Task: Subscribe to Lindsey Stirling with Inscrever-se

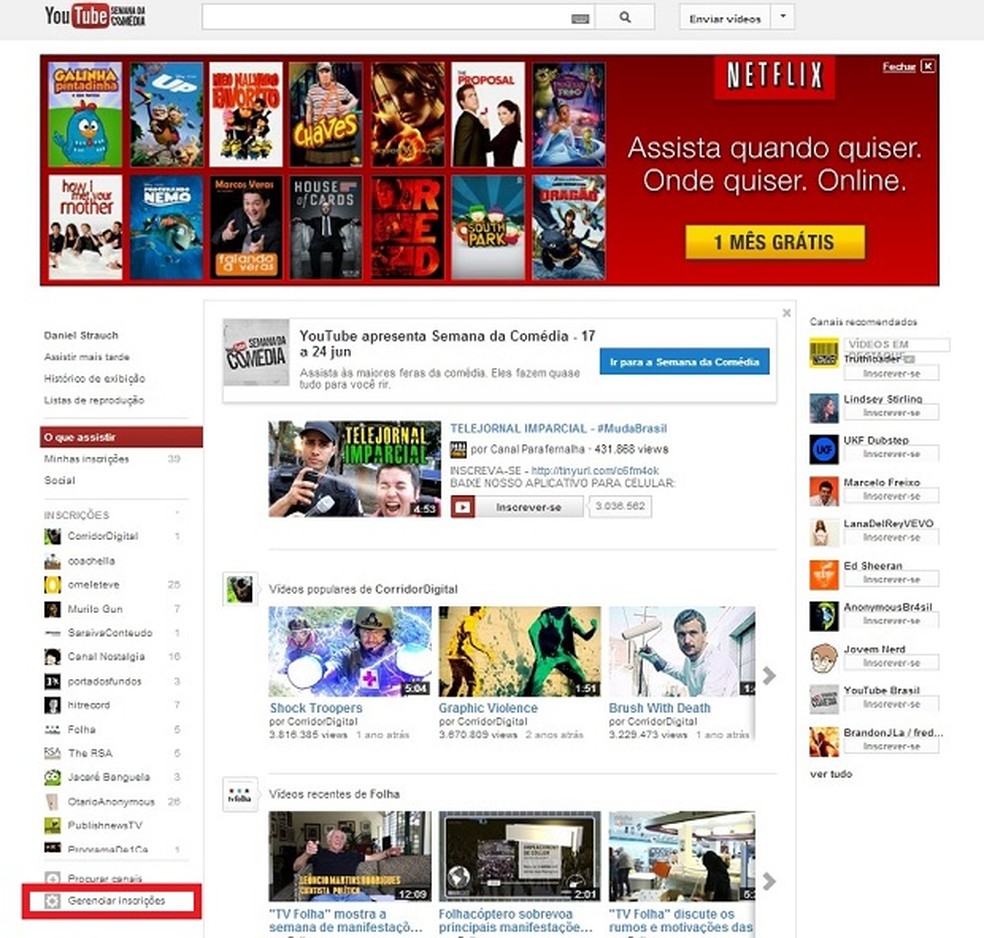Action: tap(891, 412)
